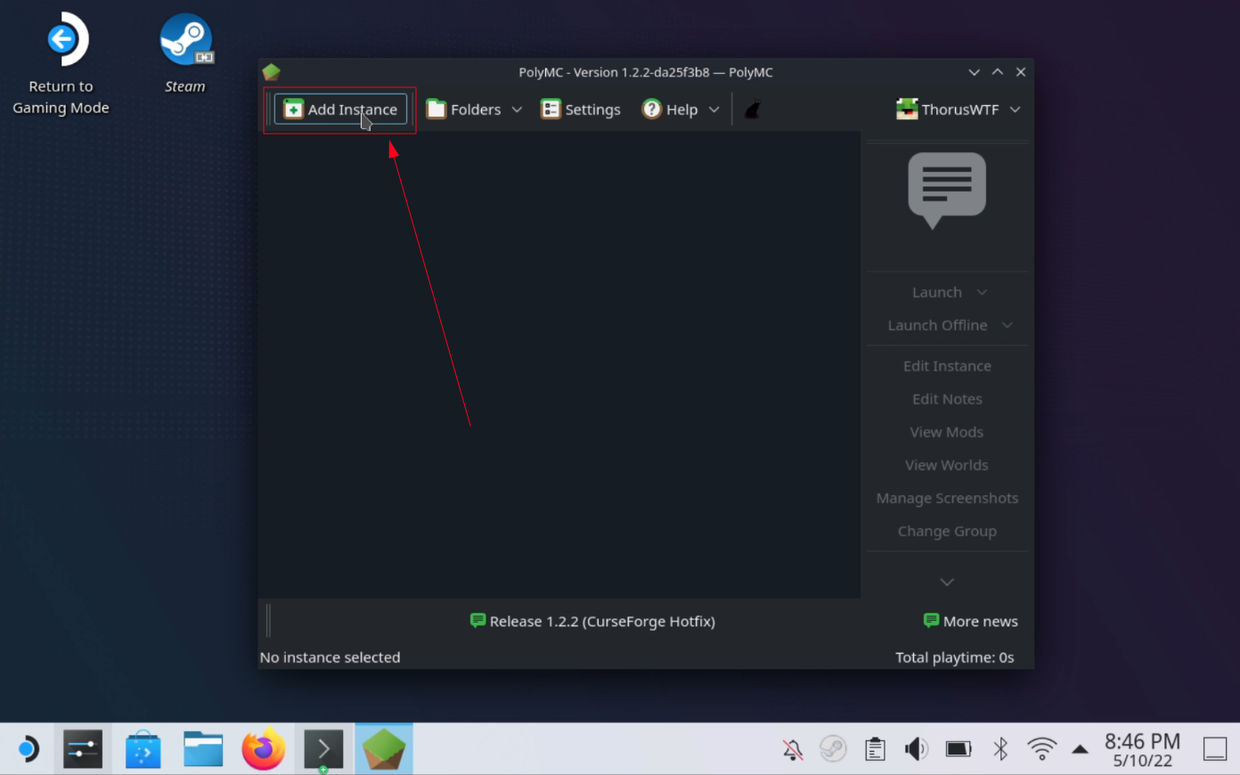Show hidden tray icons arrow
Viewport: 1240px width, 775px height.
(x=1080, y=749)
